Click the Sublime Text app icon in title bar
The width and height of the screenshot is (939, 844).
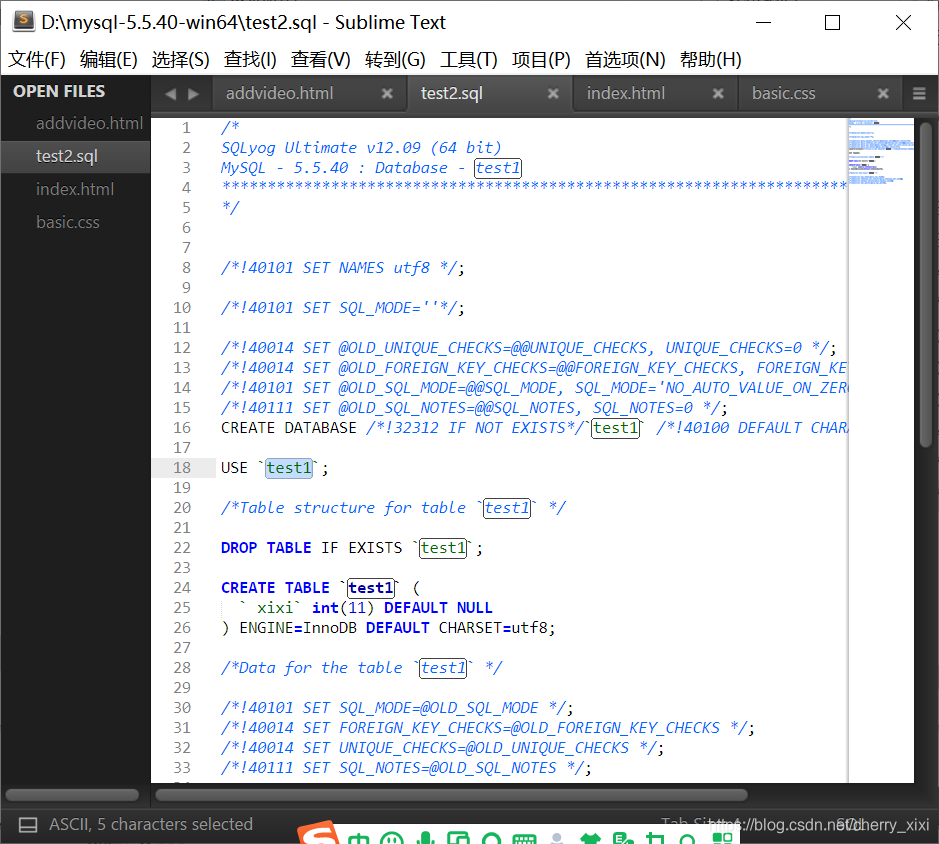[23, 21]
